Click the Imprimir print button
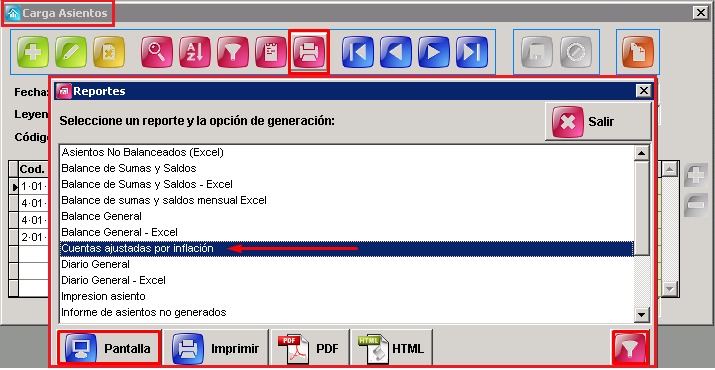Image resolution: width=715 pixels, height=370 pixels. [x=216, y=349]
